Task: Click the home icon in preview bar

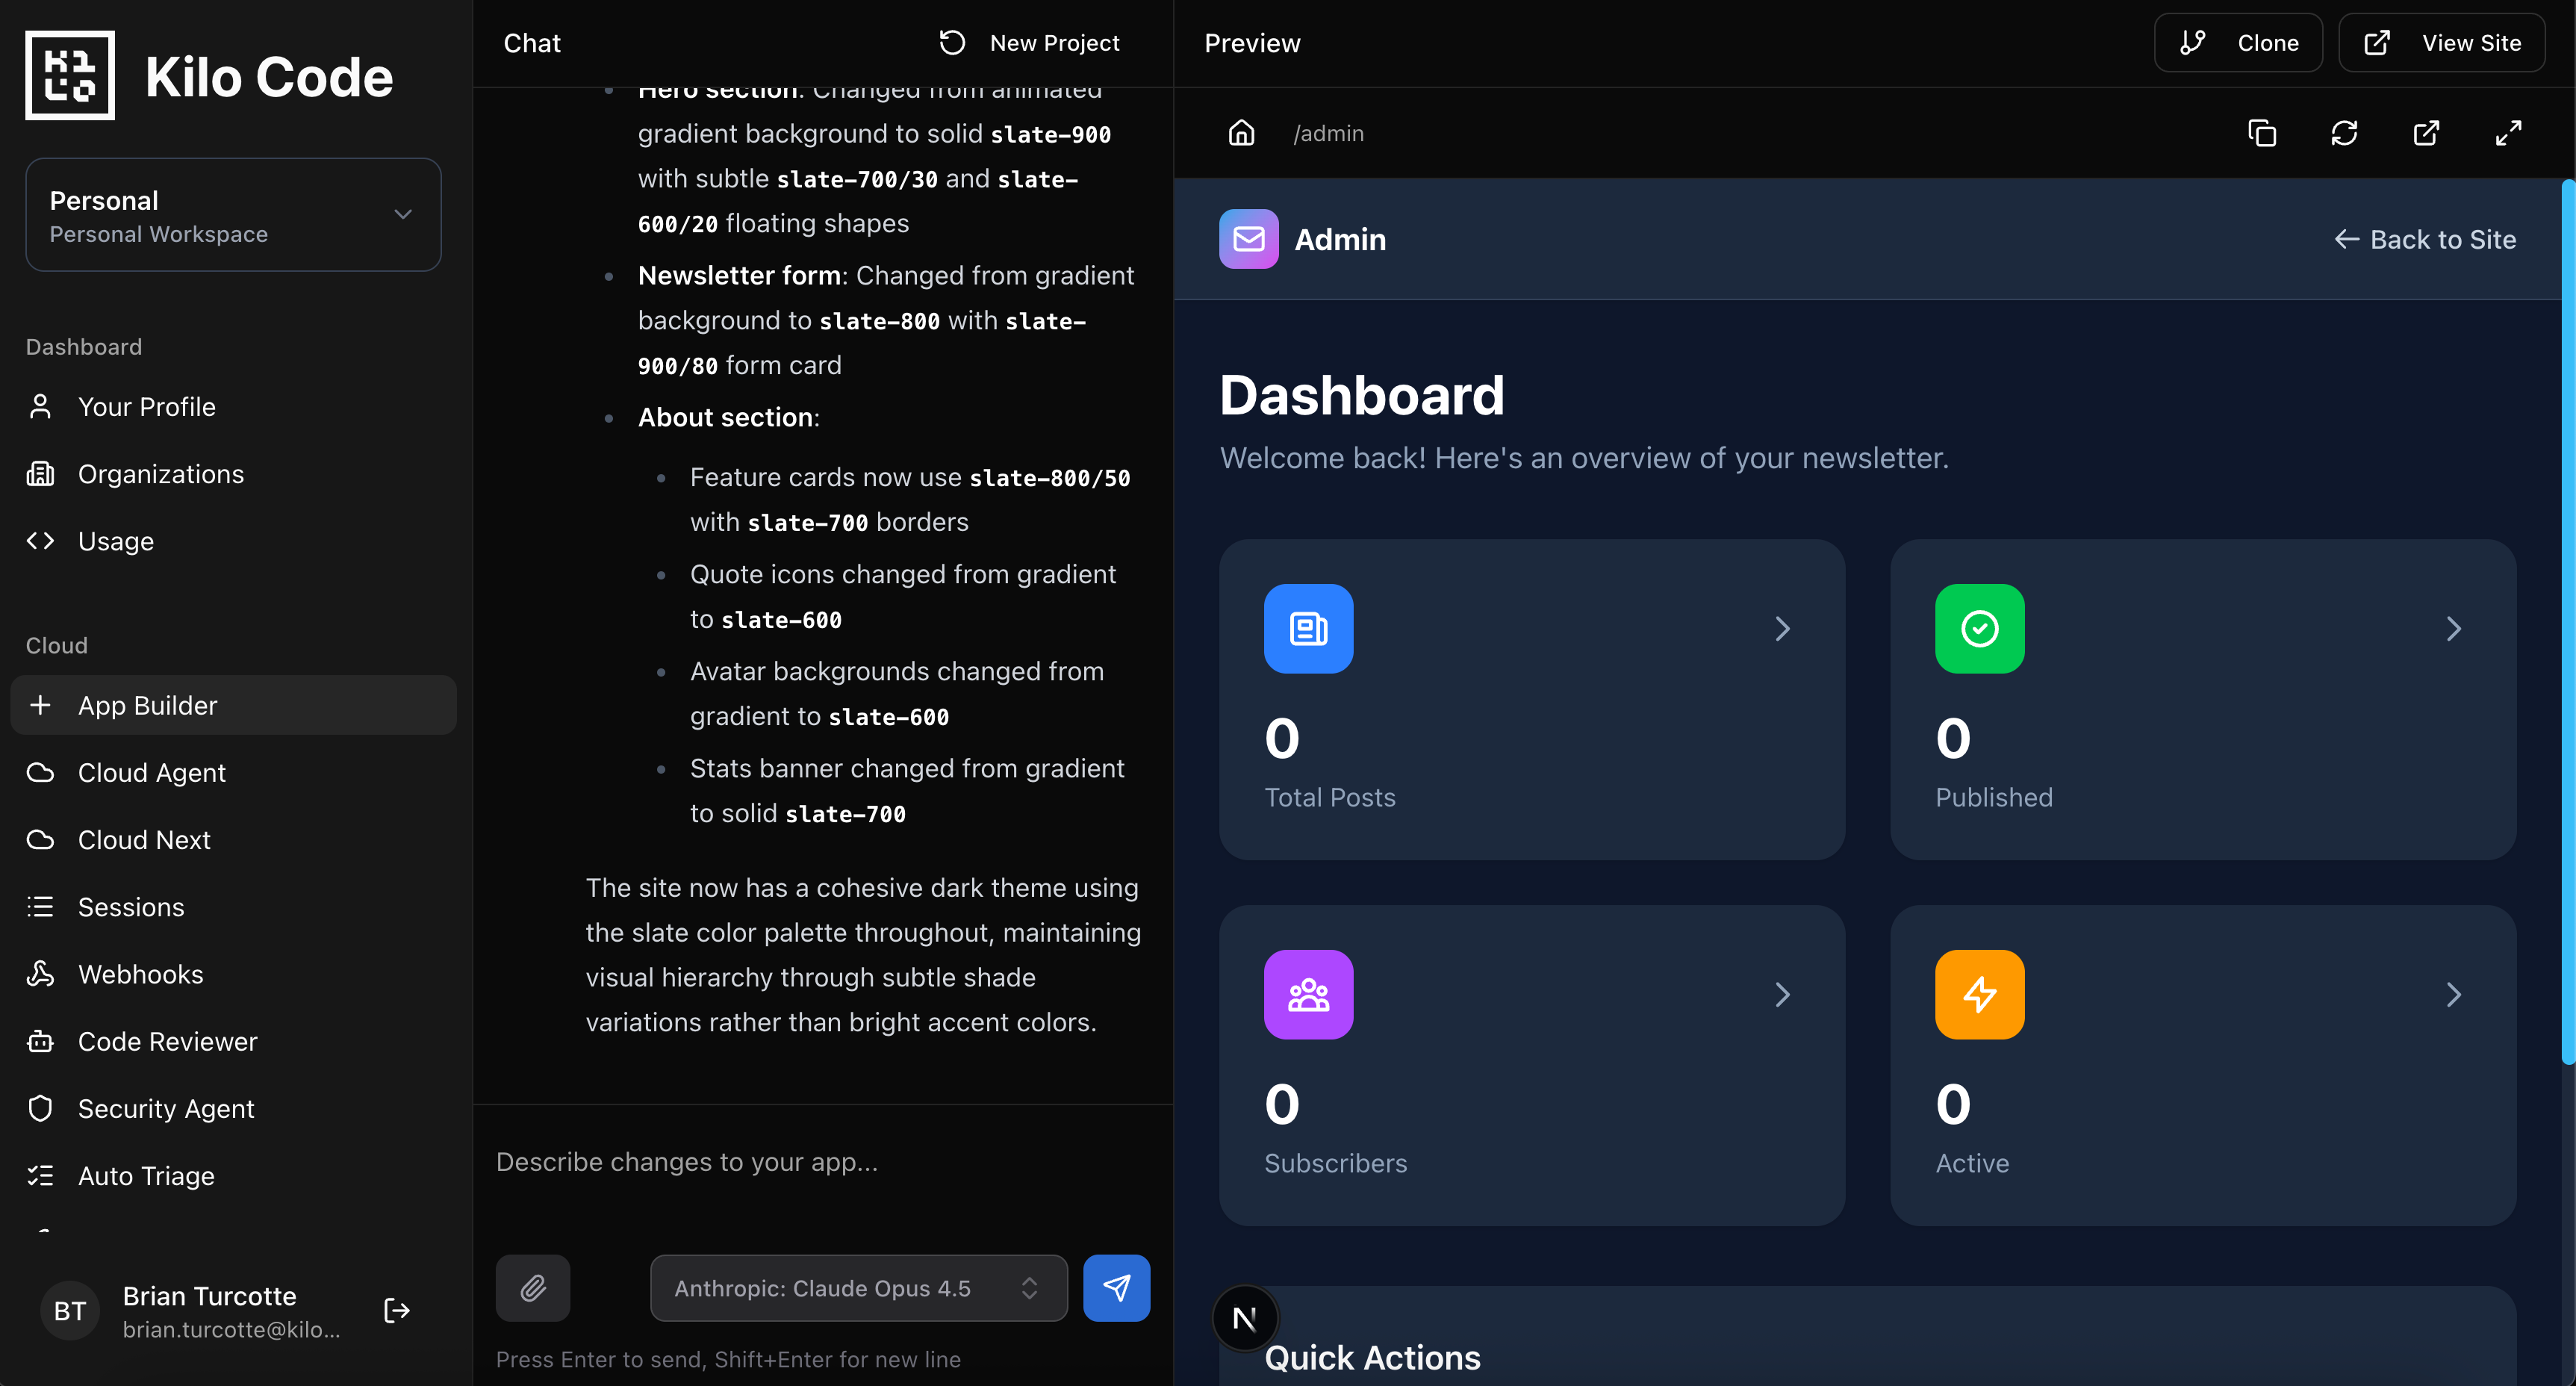Action: (1241, 133)
